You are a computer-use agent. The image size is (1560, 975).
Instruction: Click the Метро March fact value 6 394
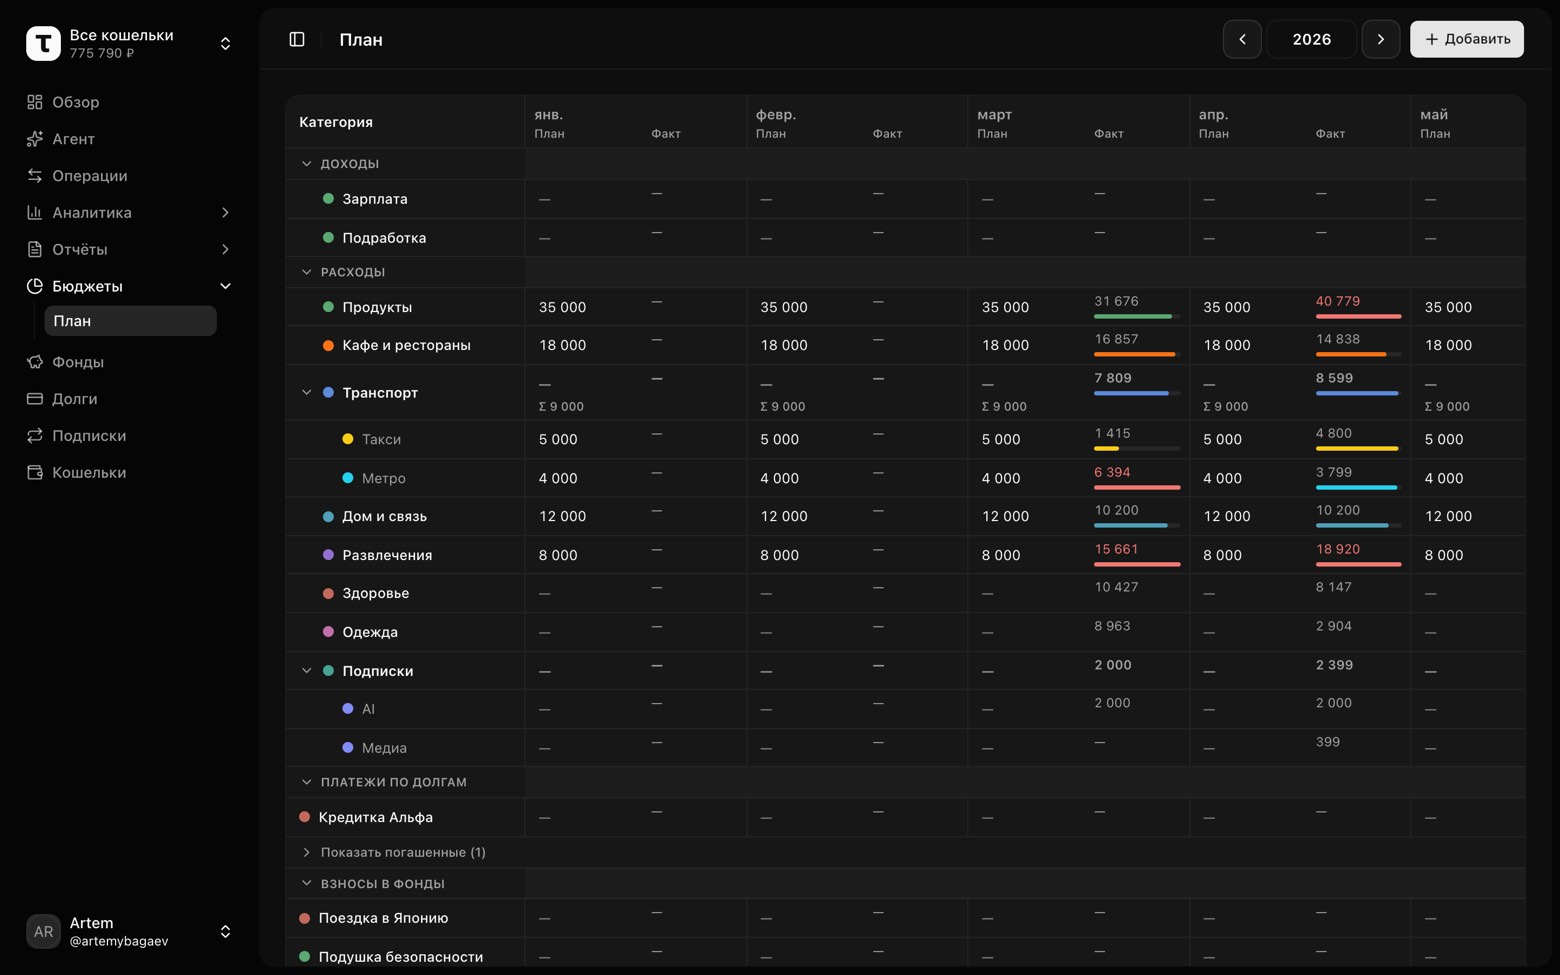tap(1112, 472)
